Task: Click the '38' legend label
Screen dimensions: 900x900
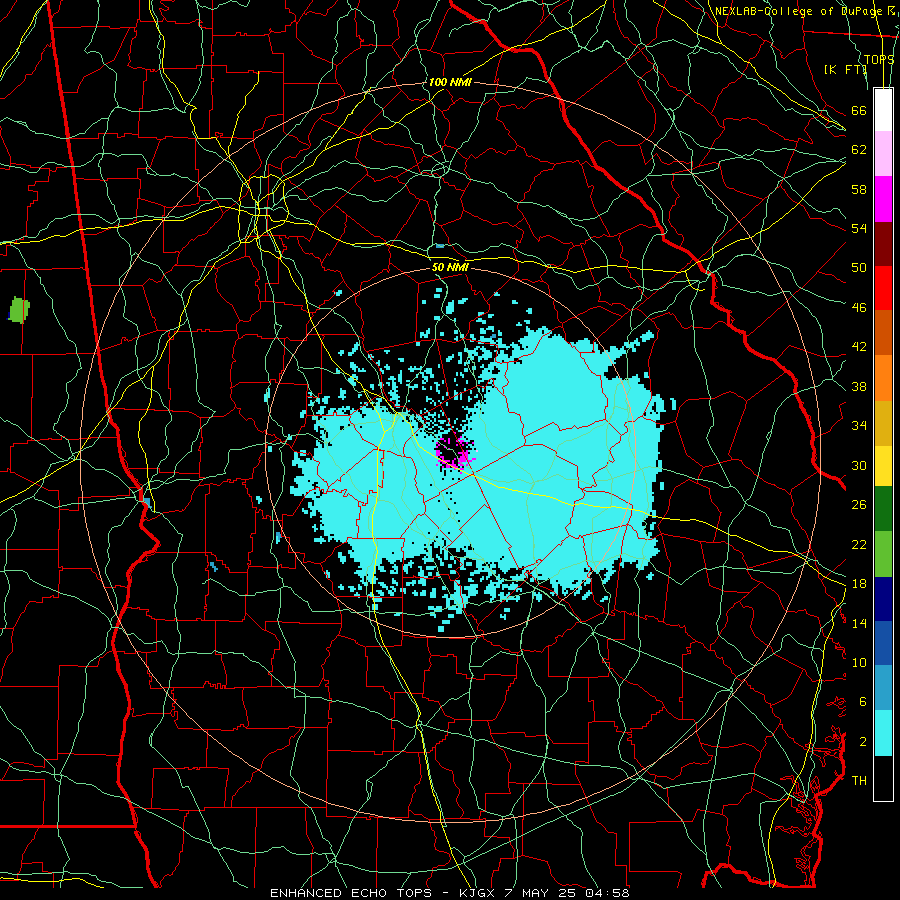Action: (859, 386)
